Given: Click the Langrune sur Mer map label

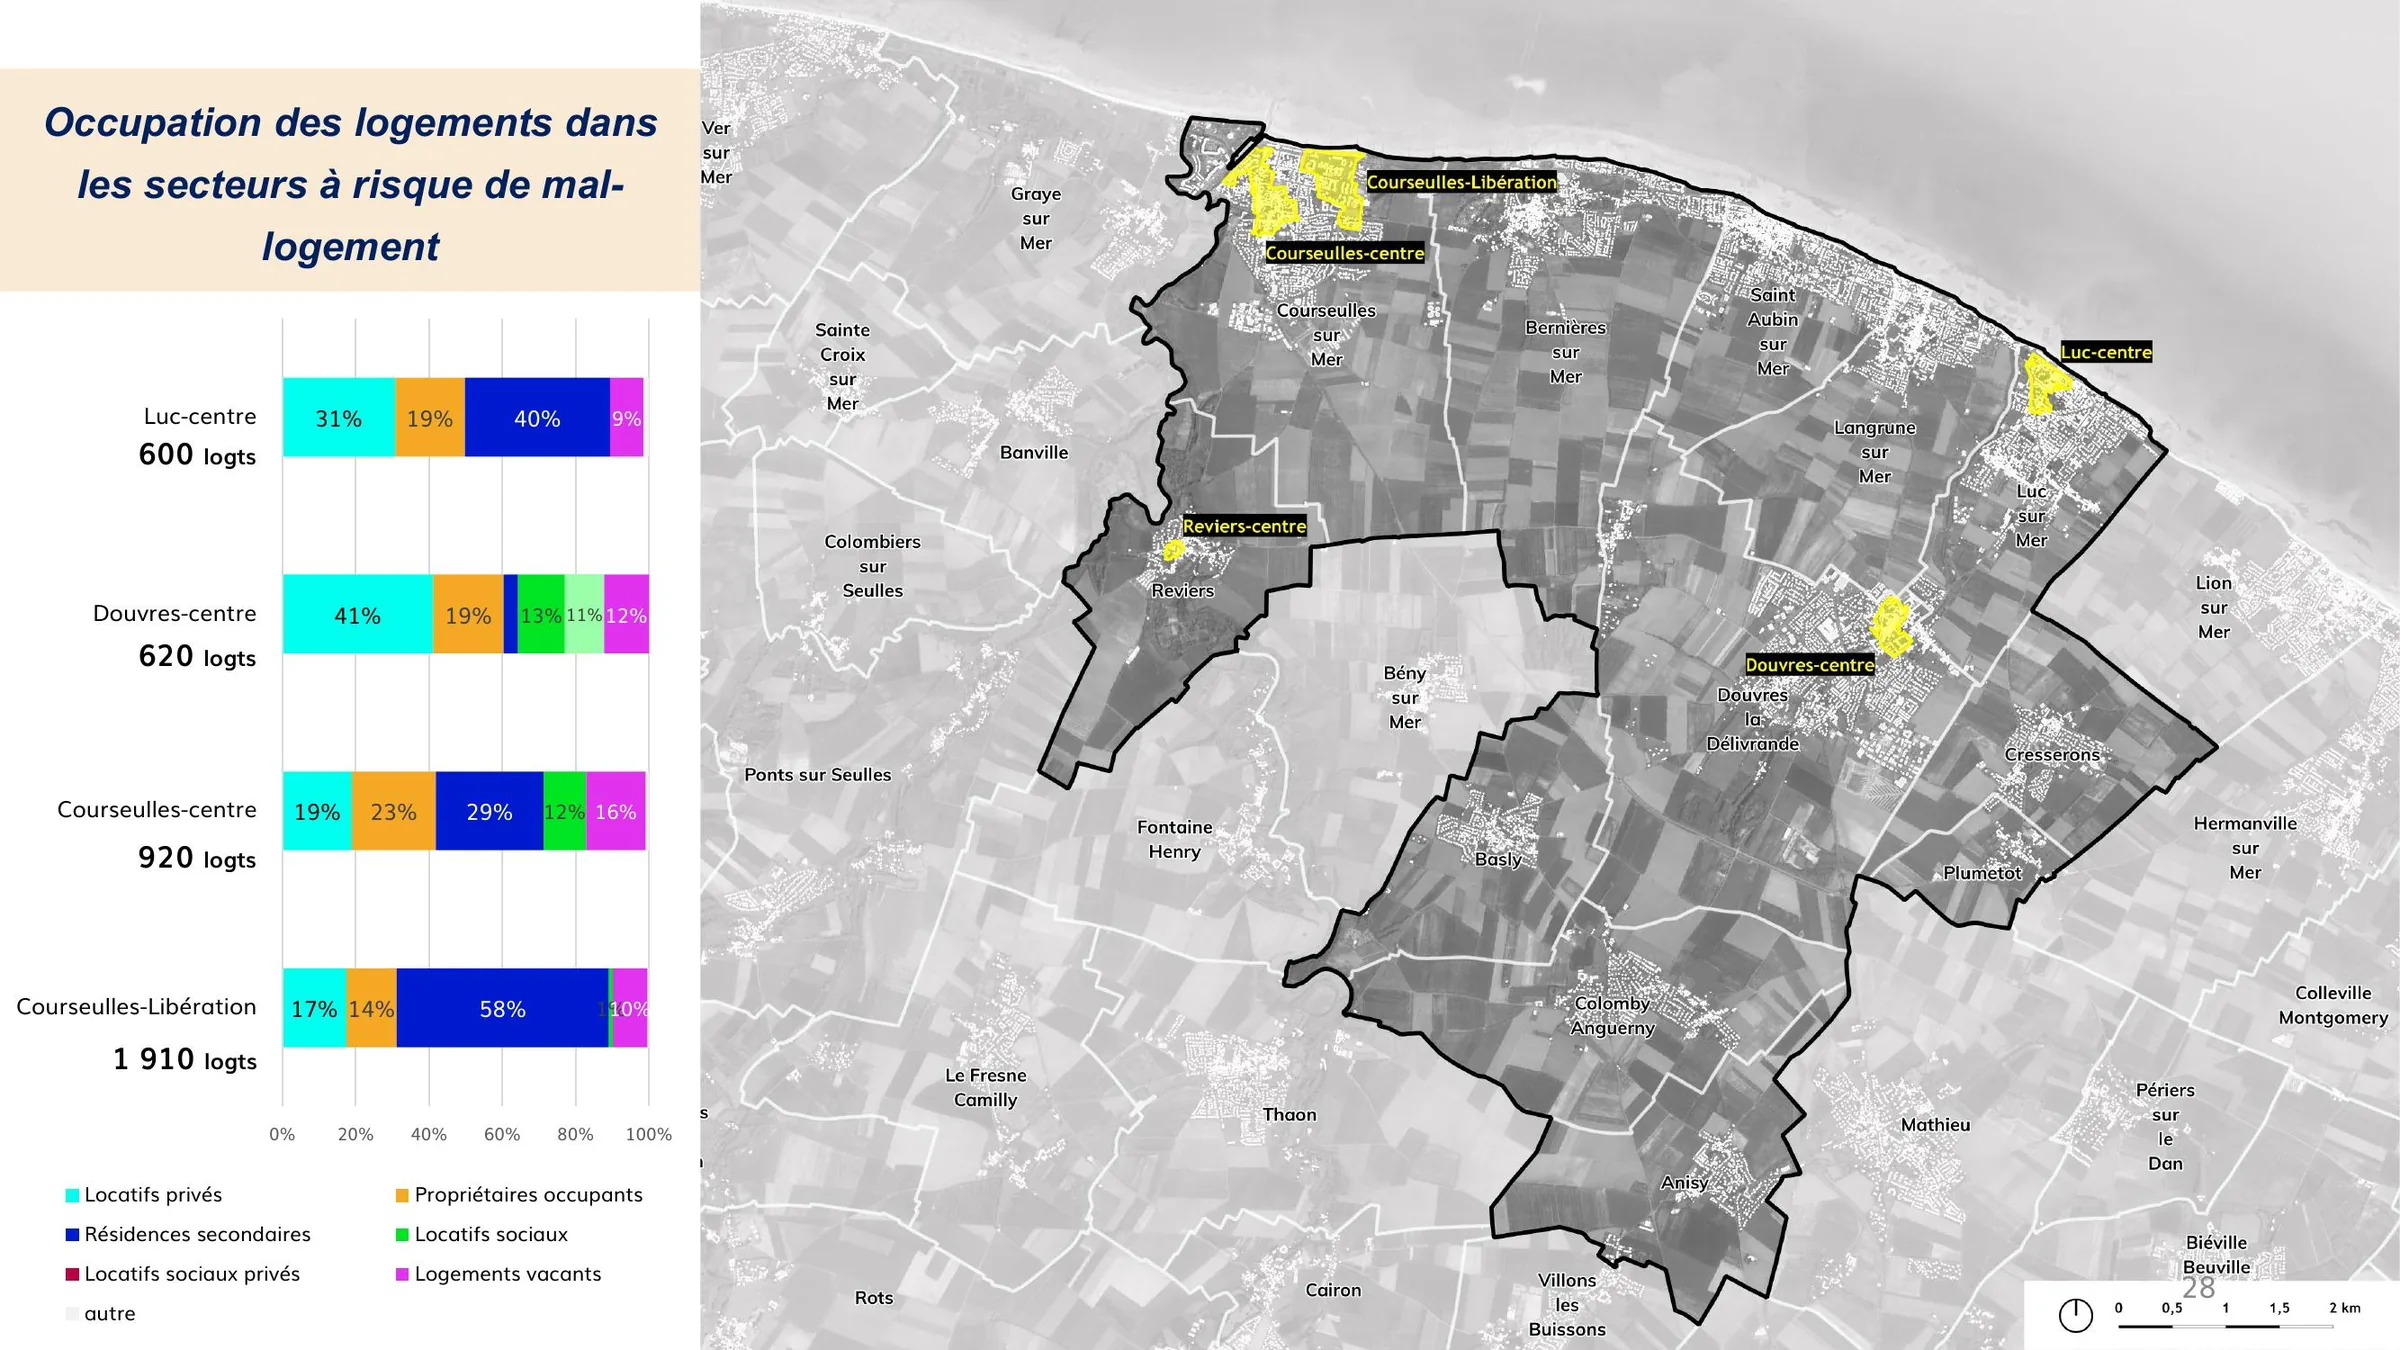Looking at the screenshot, I should [1875, 452].
